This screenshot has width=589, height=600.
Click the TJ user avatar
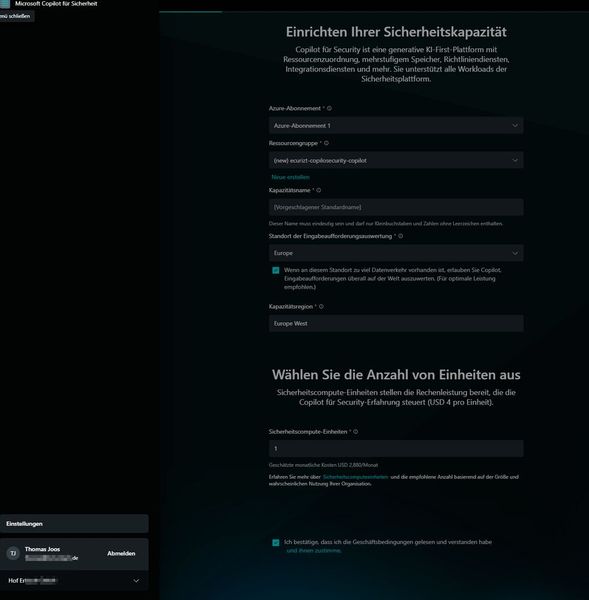click(13, 553)
